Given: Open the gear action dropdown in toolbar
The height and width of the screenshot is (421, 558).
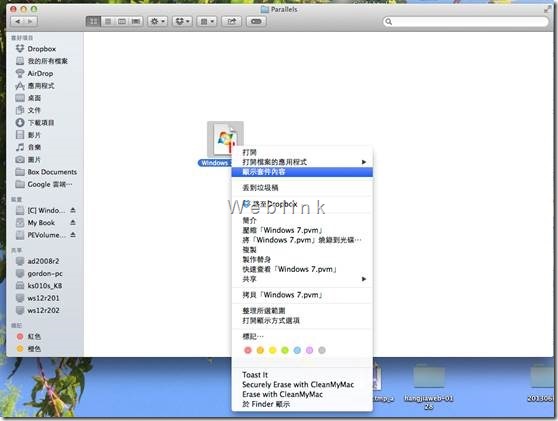Looking at the screenshot, I should (x=158, y=22).
